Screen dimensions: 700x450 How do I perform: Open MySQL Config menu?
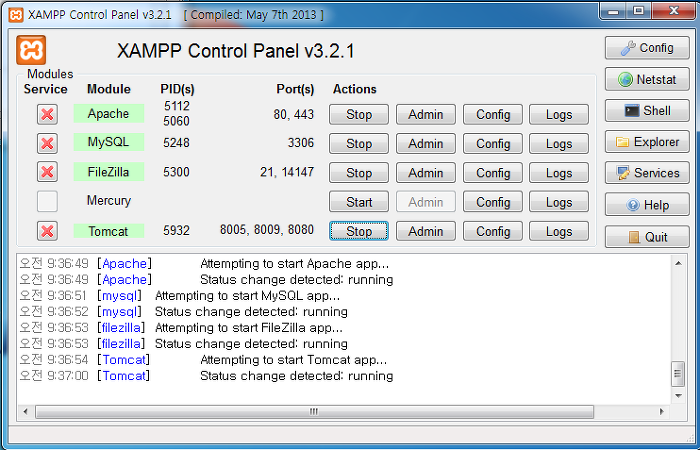click(x=493, y=144)
